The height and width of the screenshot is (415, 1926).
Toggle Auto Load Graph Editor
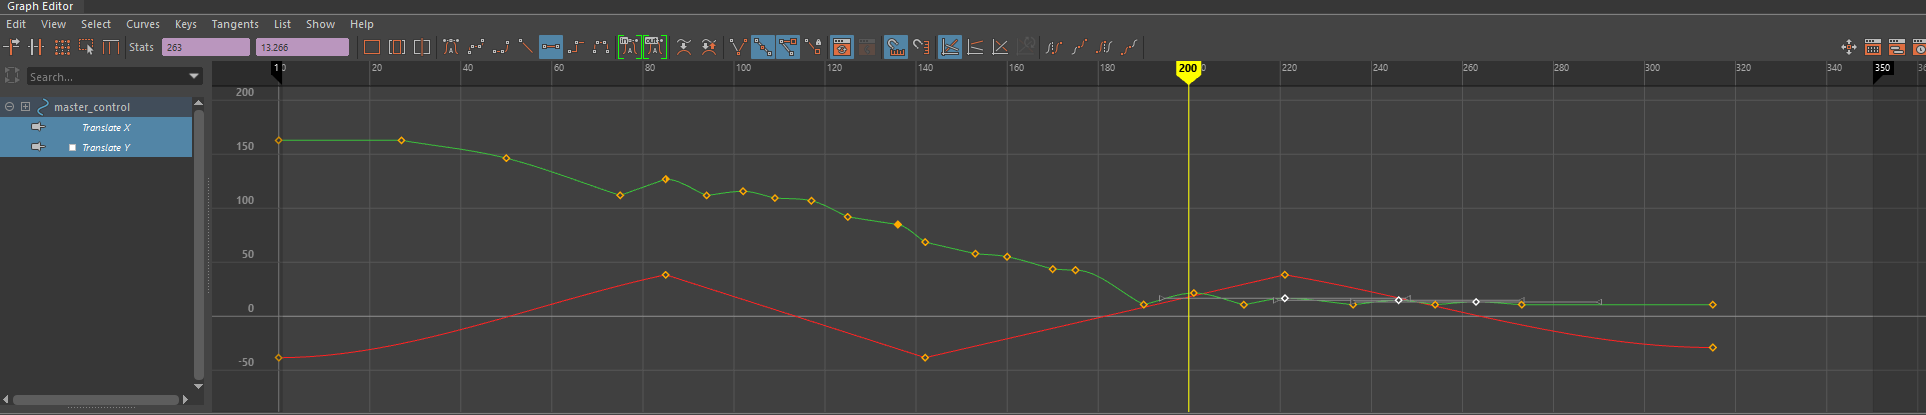(x=842, y=47)
